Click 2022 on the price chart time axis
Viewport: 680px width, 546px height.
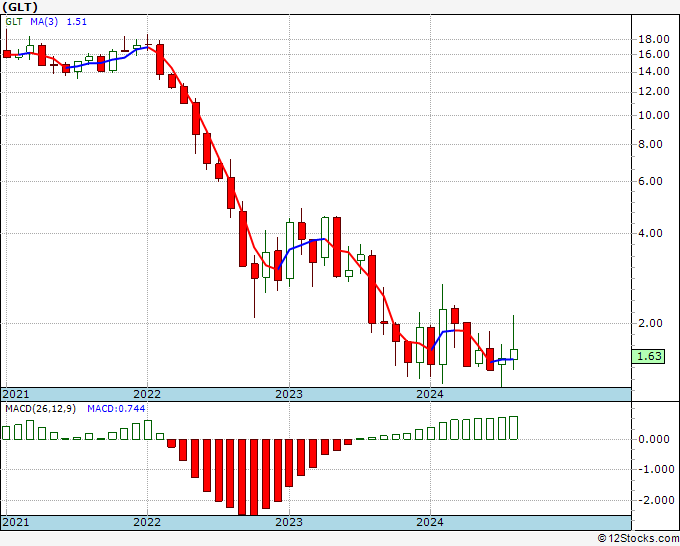tap(147, 394)
